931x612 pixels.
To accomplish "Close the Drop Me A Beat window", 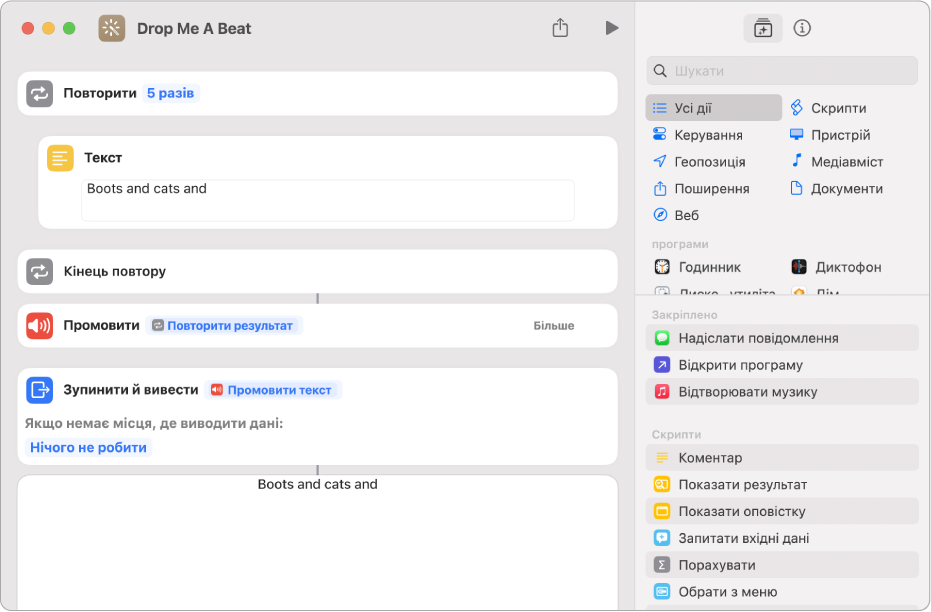I will click(x=28, y=28).
